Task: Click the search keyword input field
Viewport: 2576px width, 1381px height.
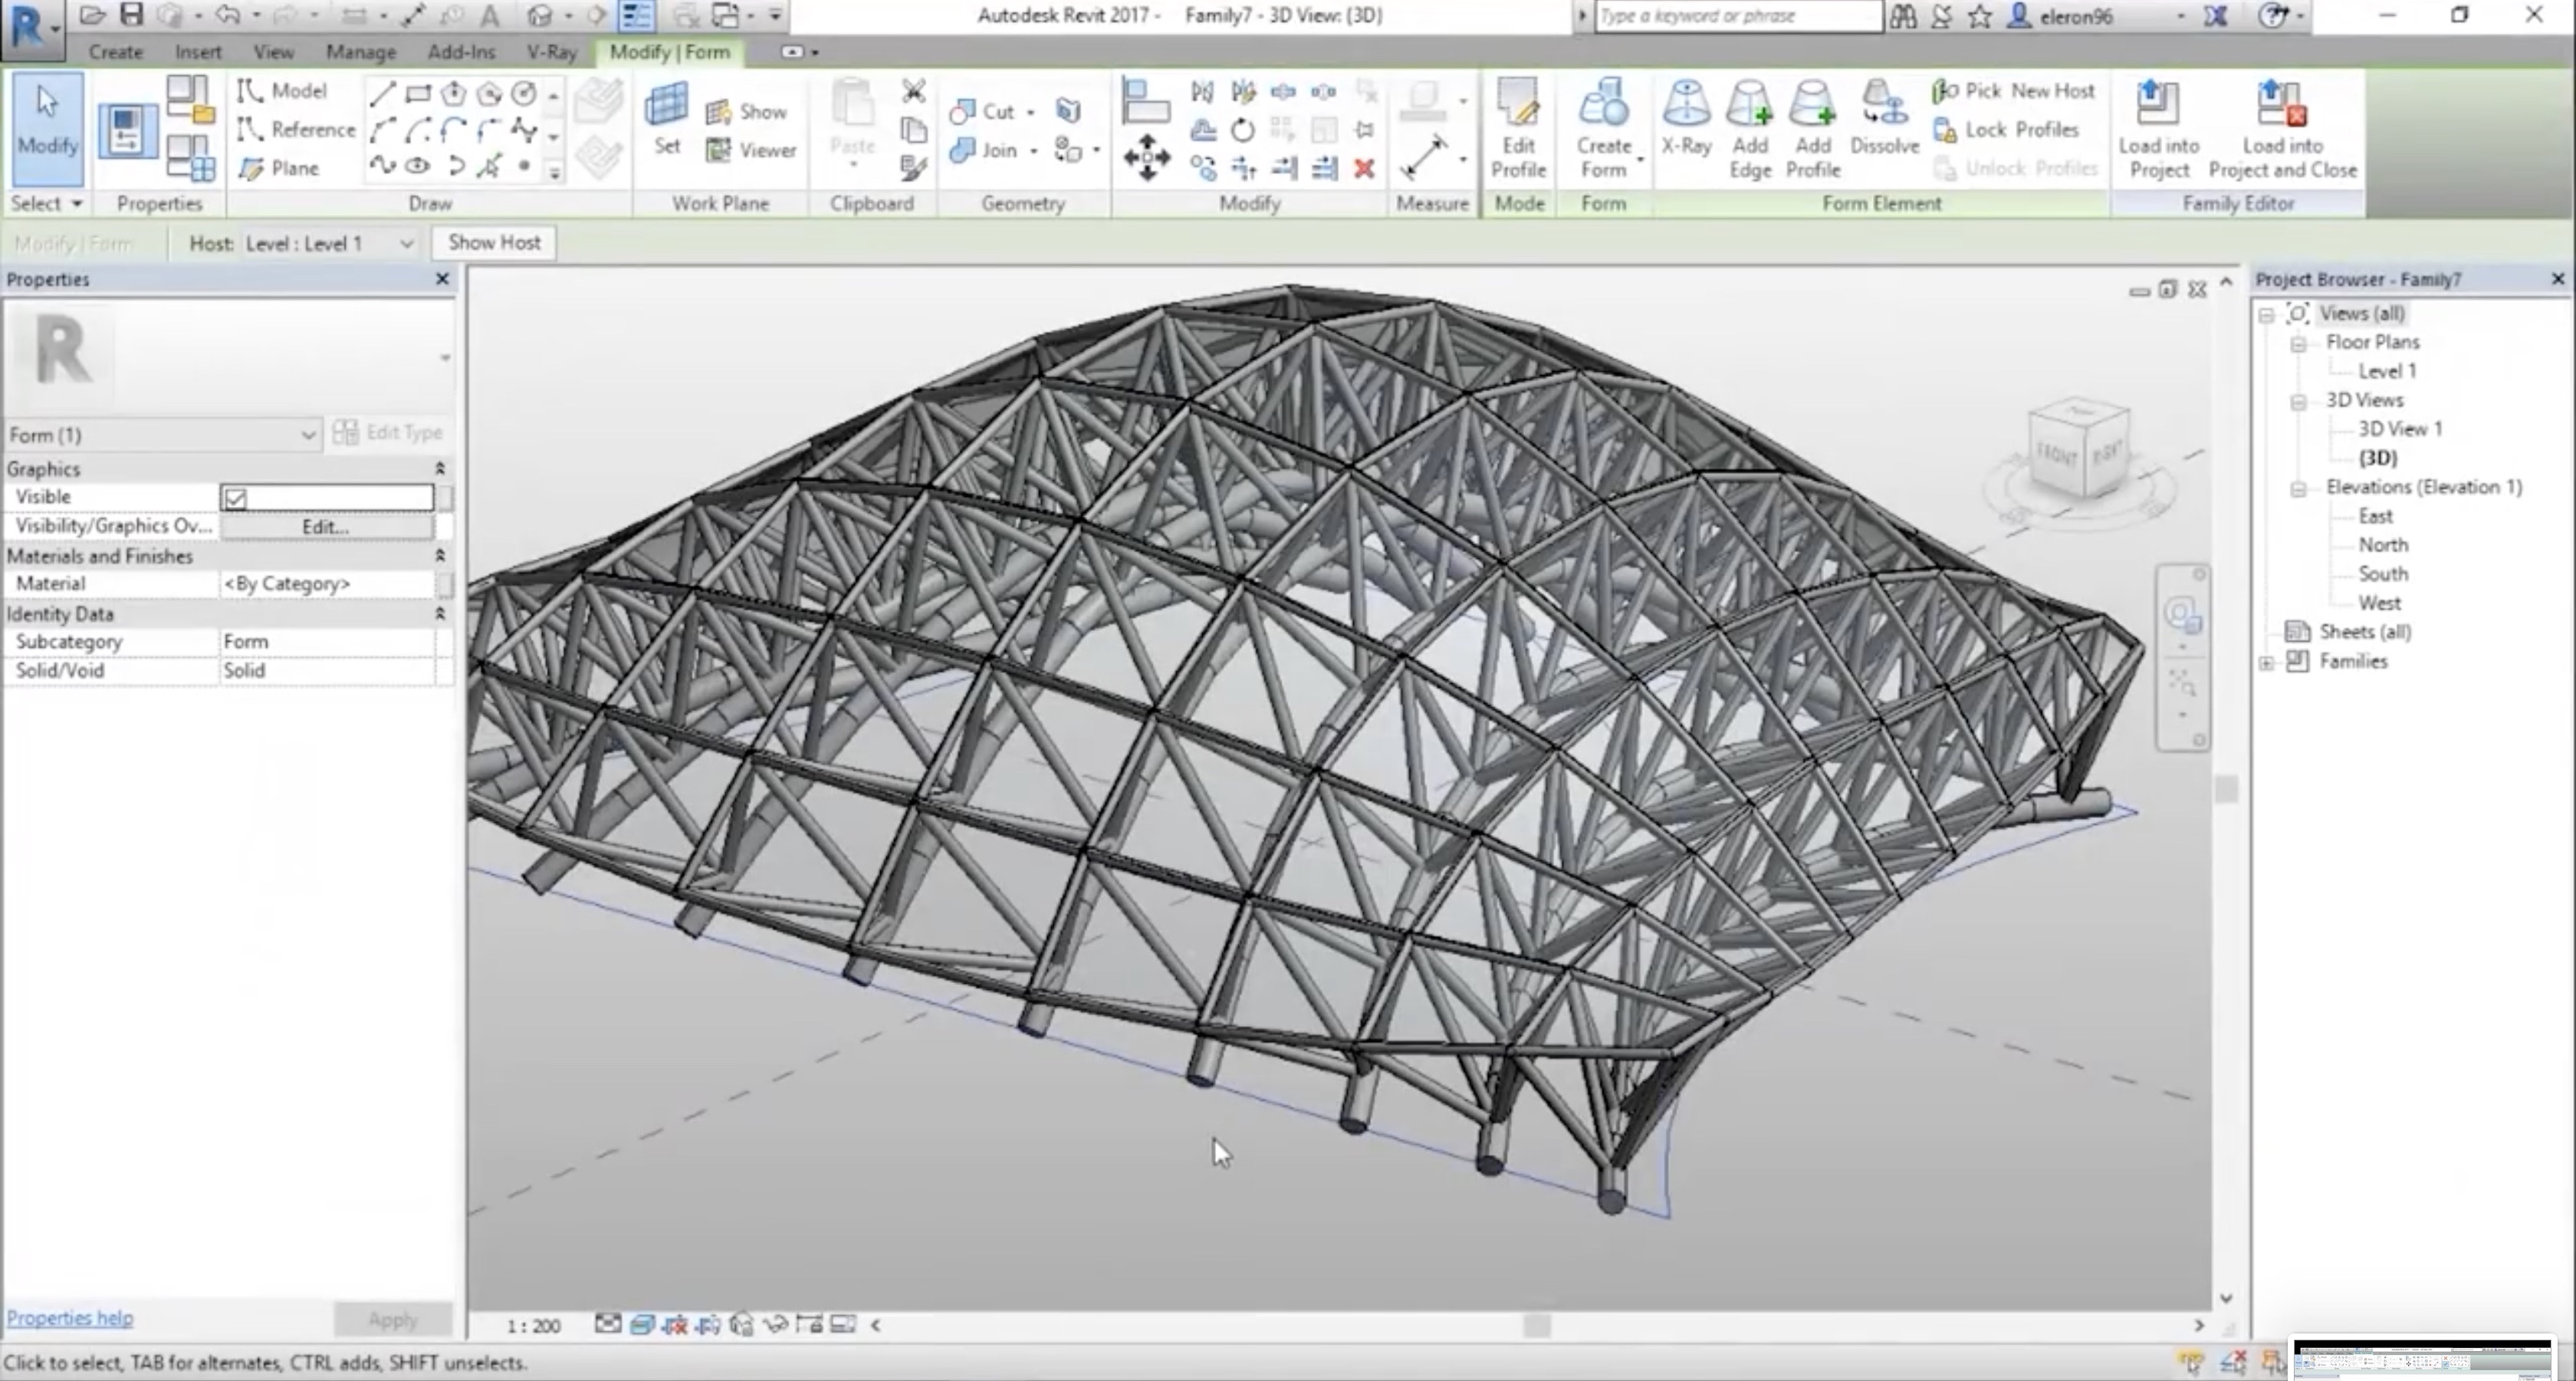Action: tap(1737, 16)
